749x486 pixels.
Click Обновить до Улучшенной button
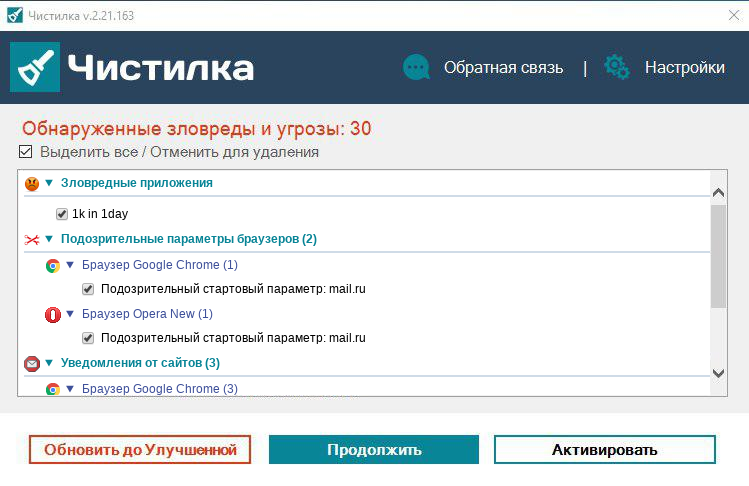(x=140, y=449)
